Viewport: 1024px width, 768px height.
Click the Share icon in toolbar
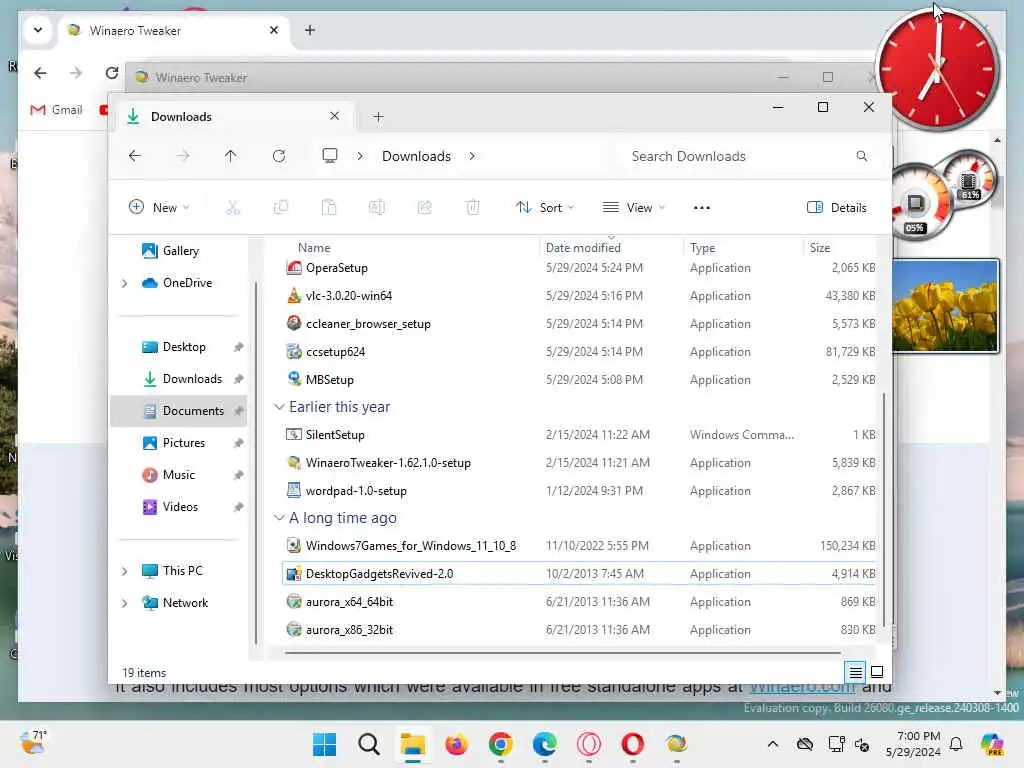click(424, 208)
